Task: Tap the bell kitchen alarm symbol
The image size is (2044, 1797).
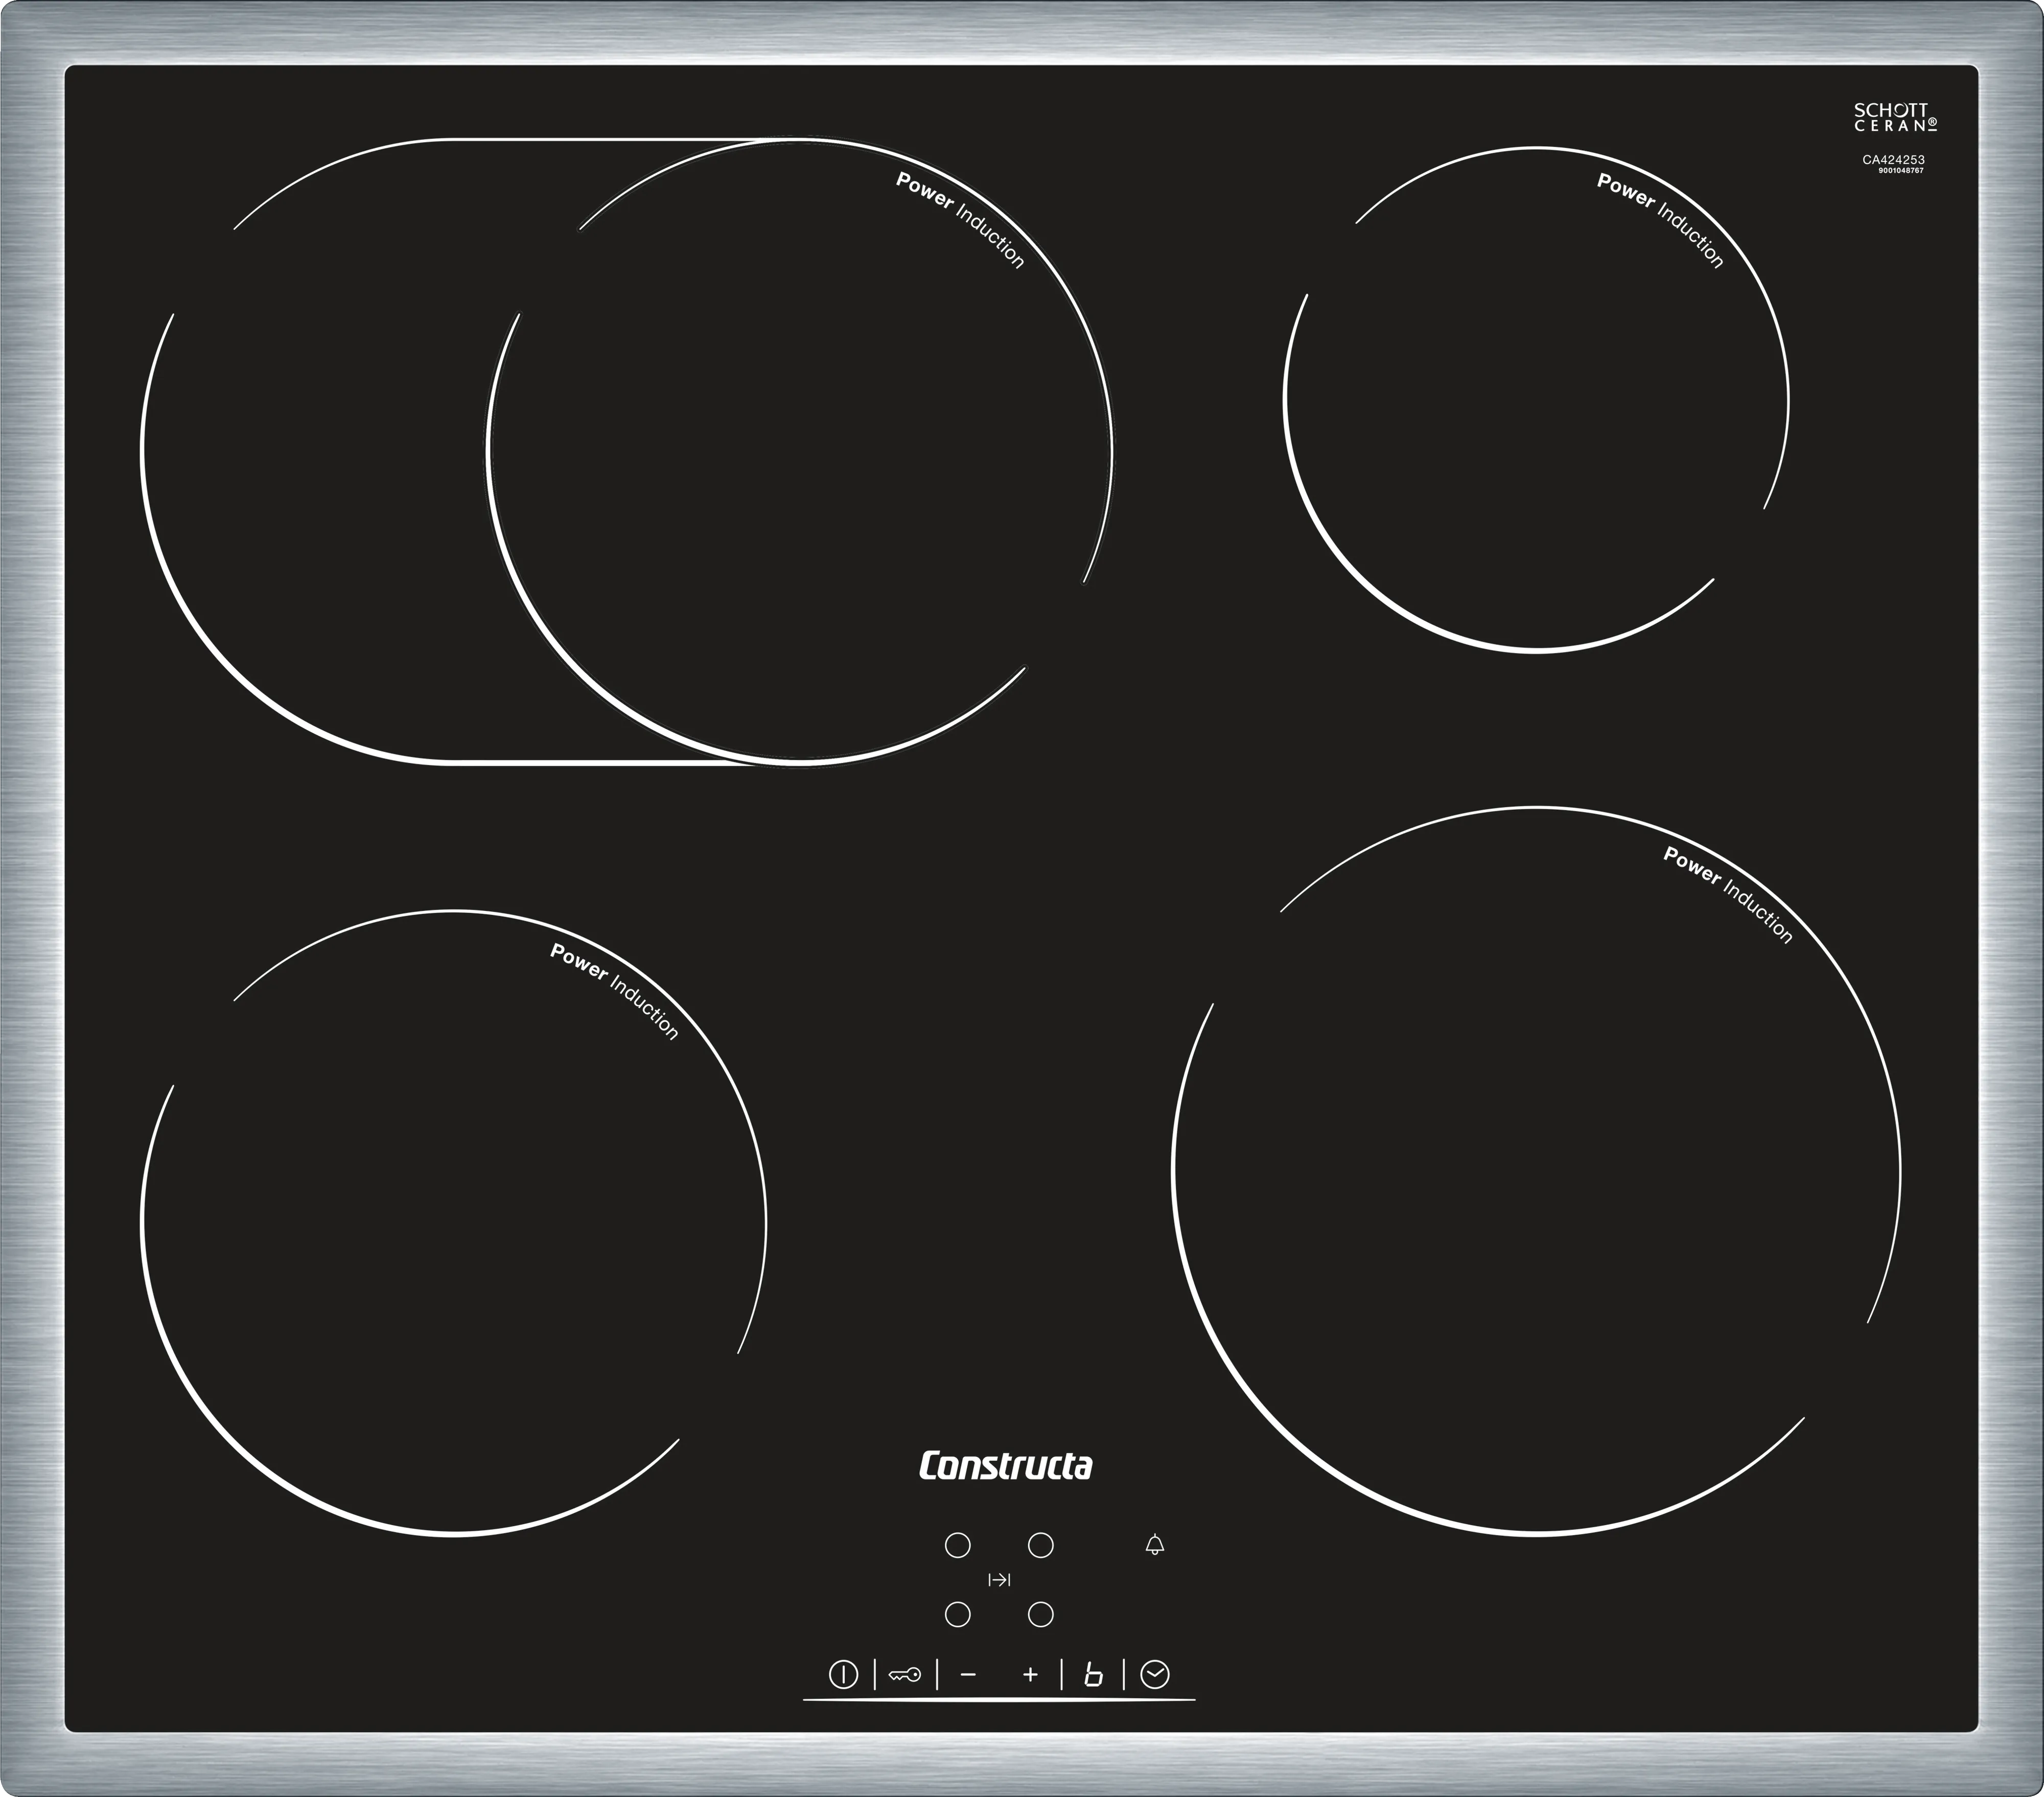Action: (1155, 1545)
